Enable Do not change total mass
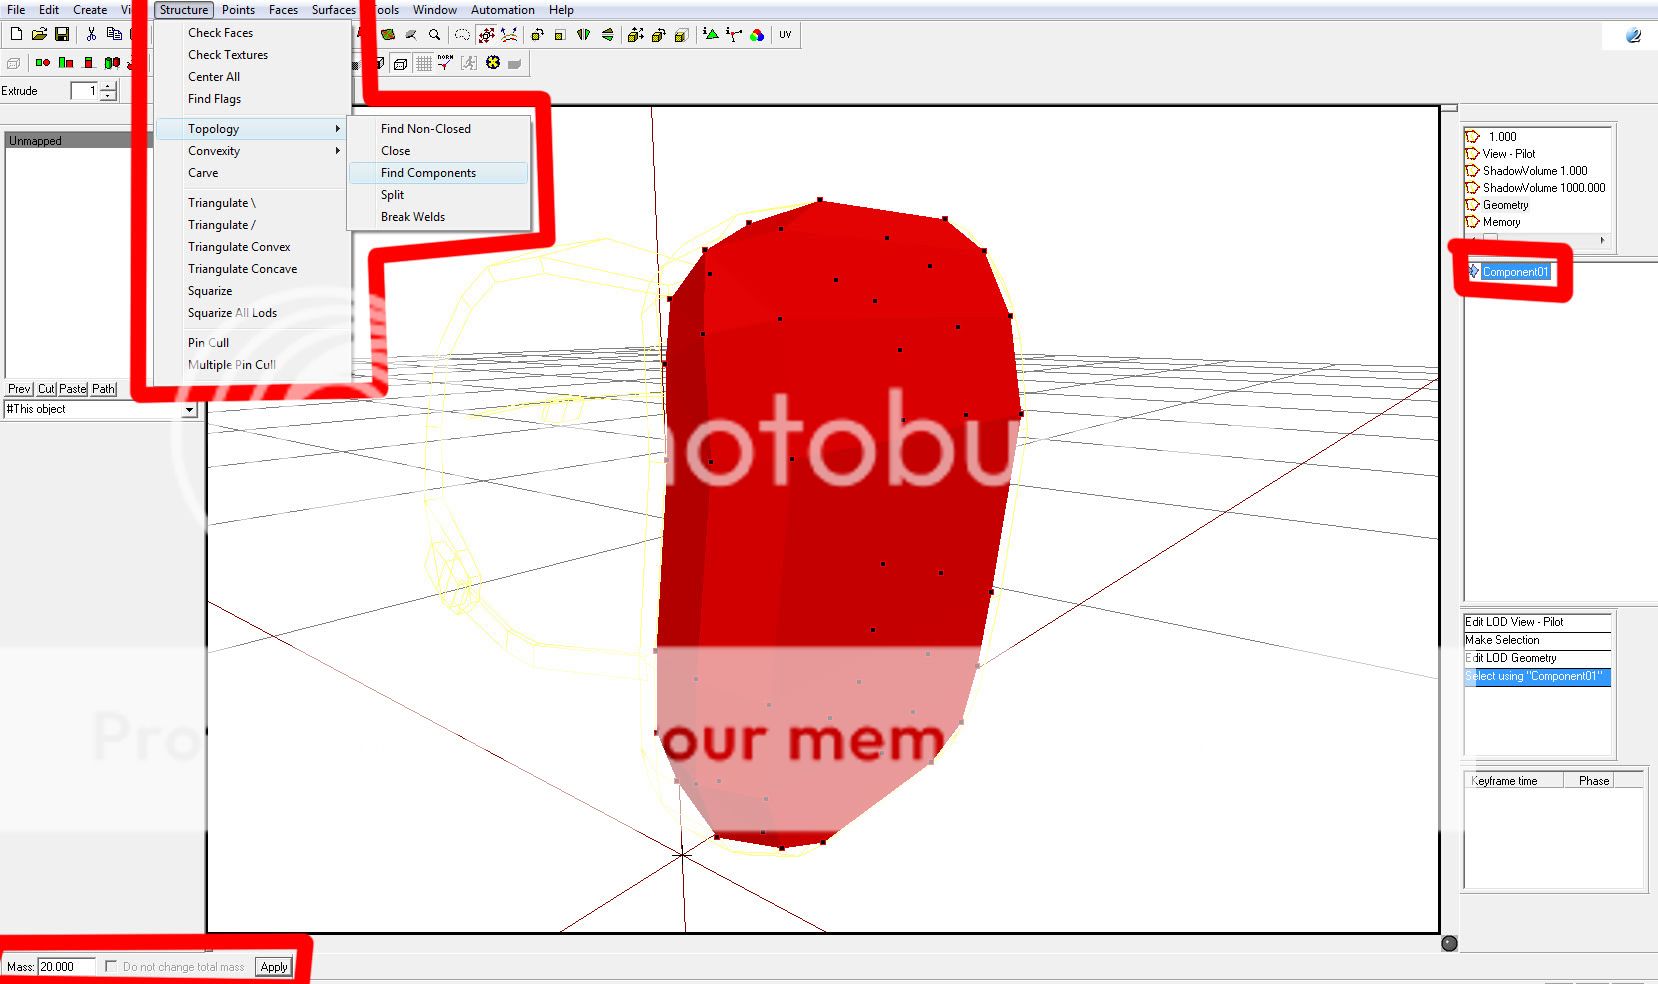Image resolution: width=1658 pixels, height=984 pixels. 111,966
